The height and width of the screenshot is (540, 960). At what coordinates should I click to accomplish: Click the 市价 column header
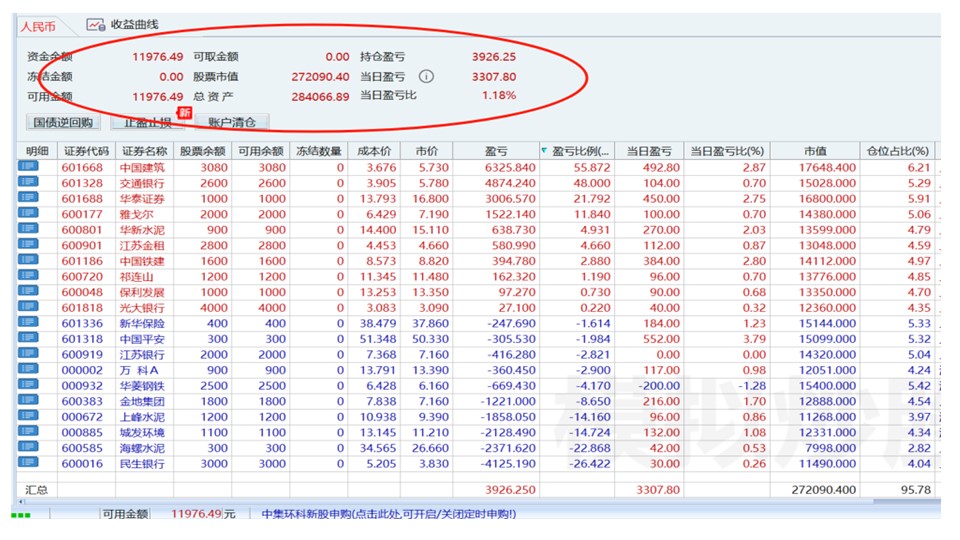coord(427,151)
